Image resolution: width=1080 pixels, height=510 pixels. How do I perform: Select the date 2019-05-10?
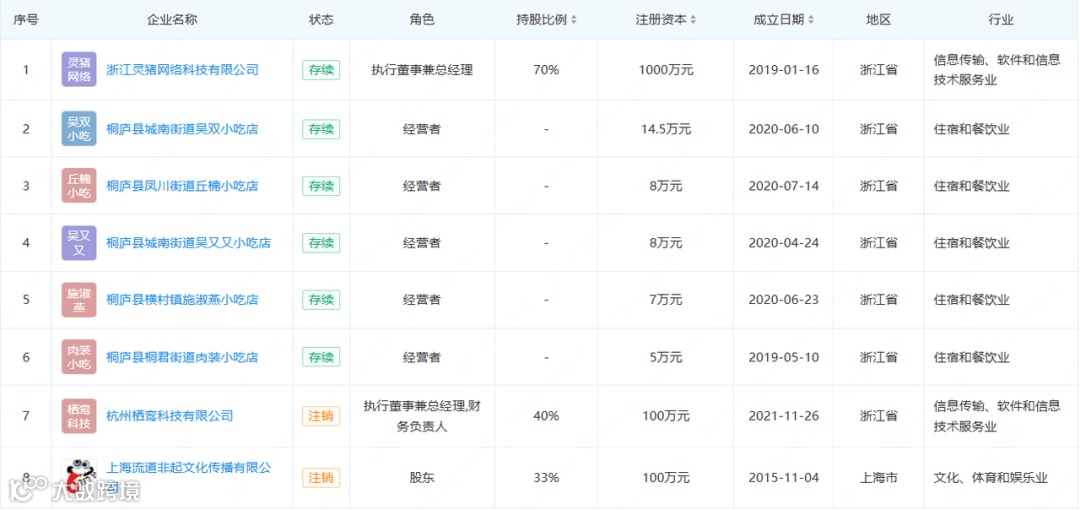(x=784, y=357)
